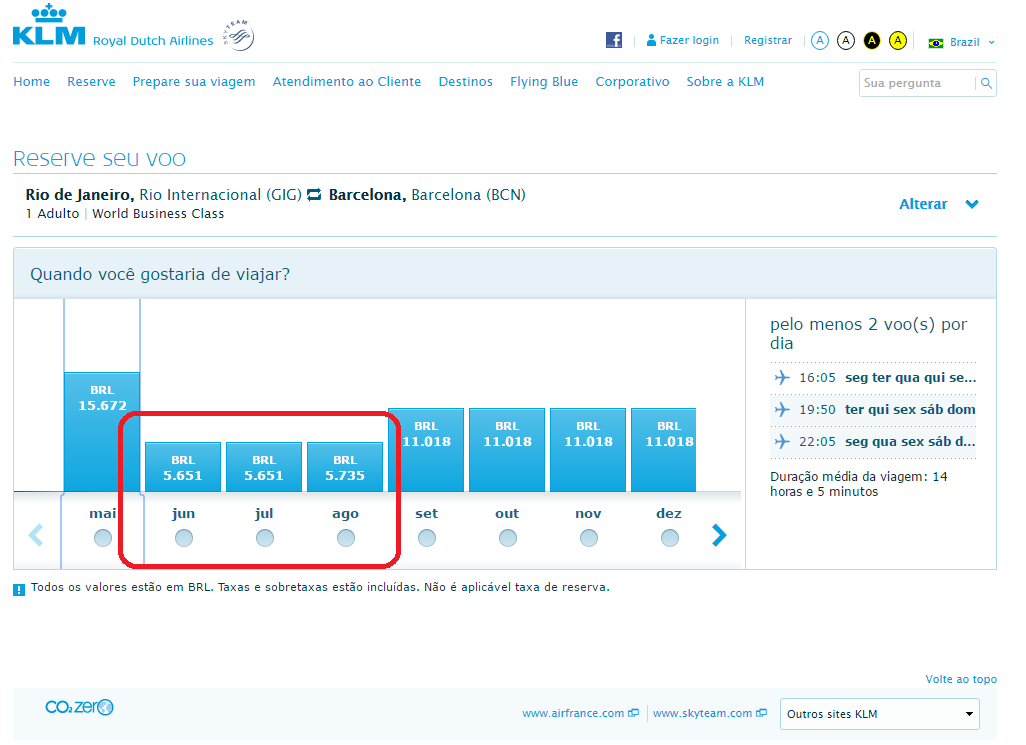The image size is (1026, 745).
Task: Click the airplane icon beside 16:05 flight
Action: coord(781,377)
